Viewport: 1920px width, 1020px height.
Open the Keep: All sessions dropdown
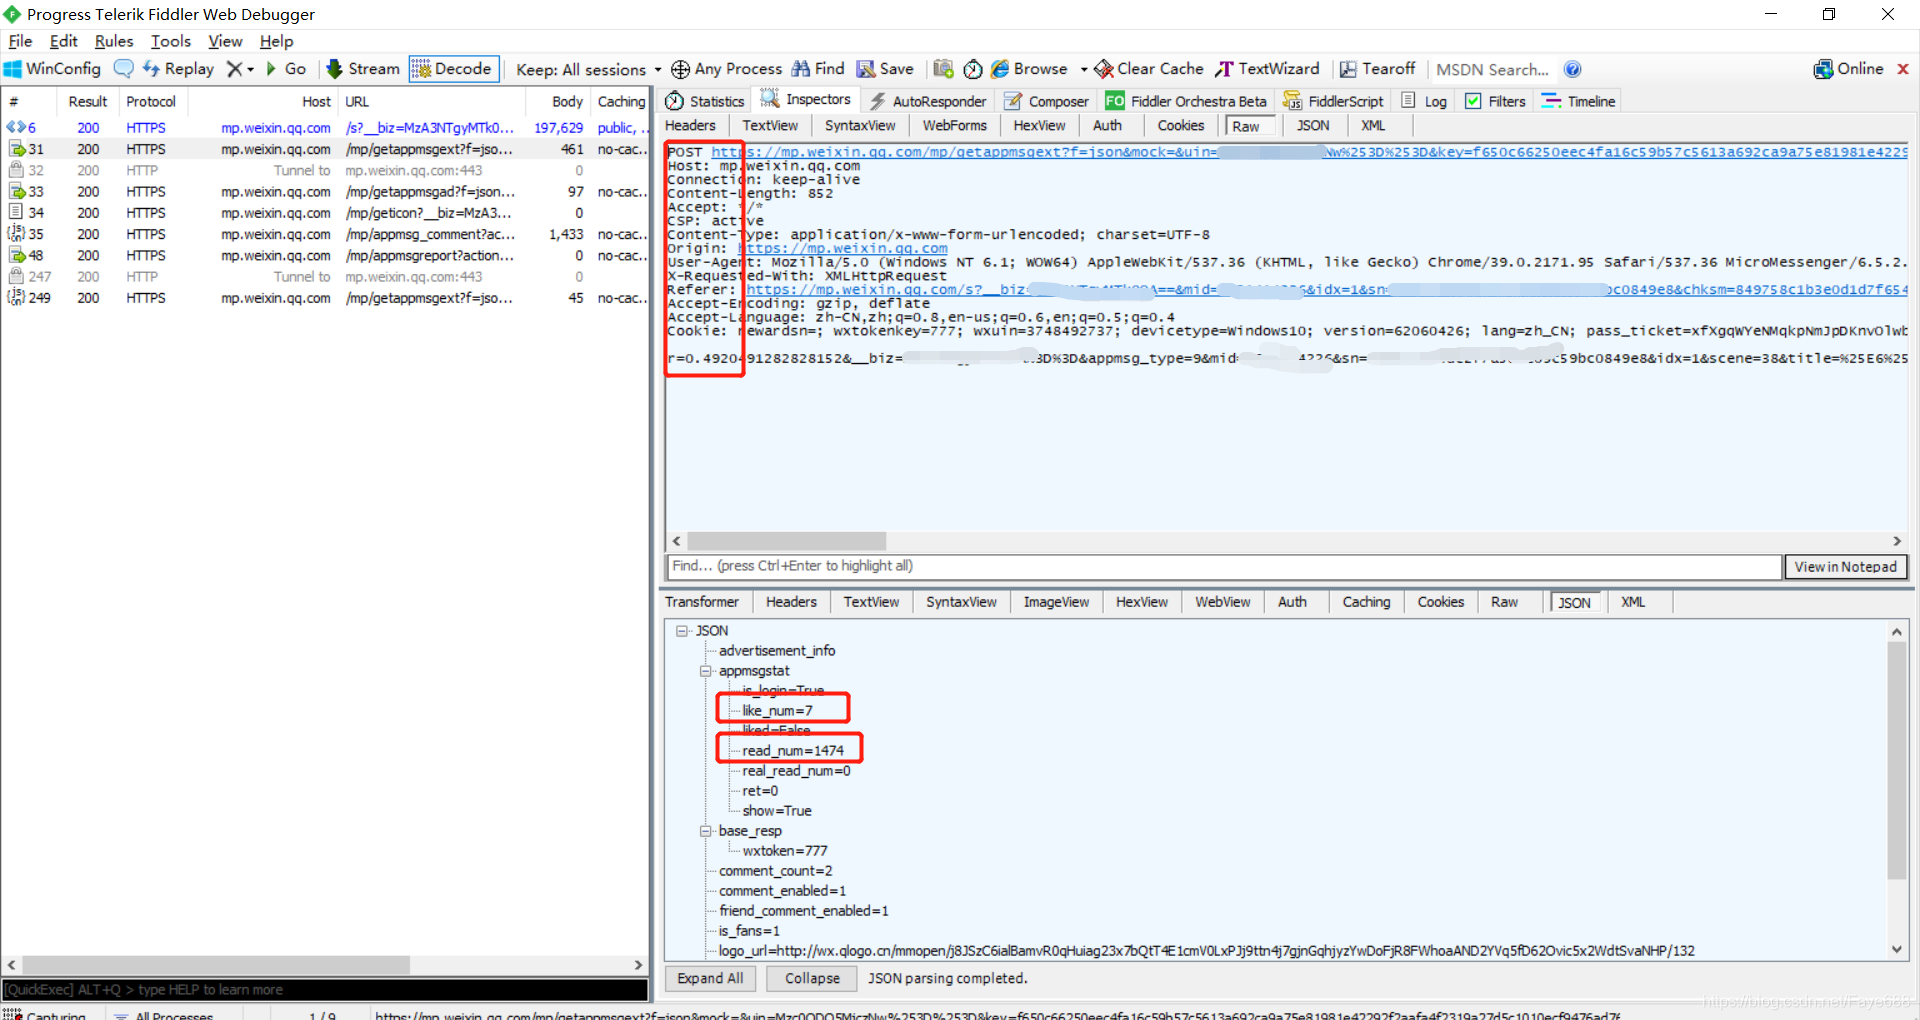coord(588,69)
